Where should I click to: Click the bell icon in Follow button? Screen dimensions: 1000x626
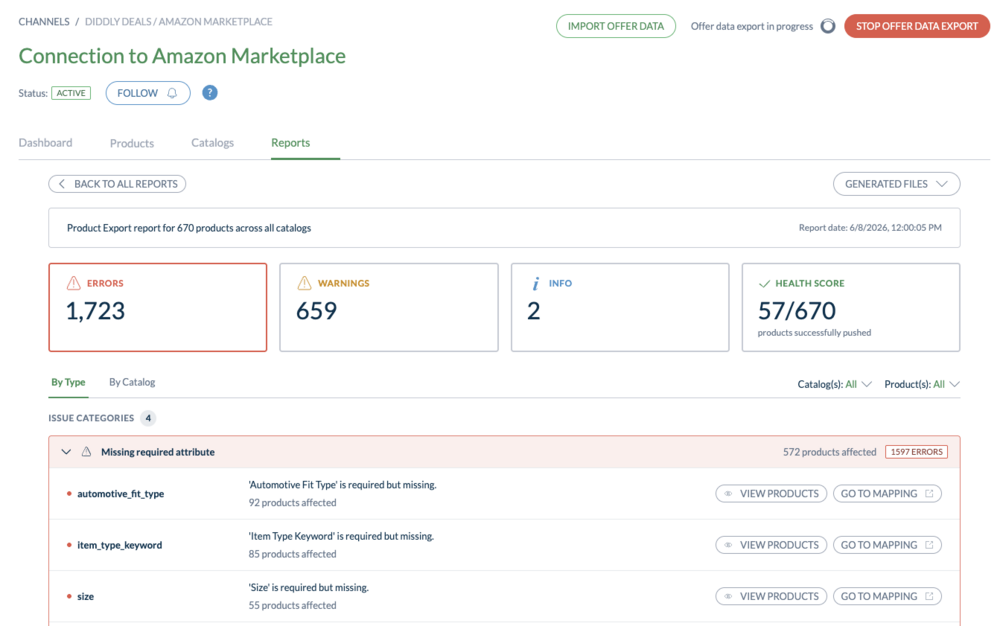coord(172,93)
